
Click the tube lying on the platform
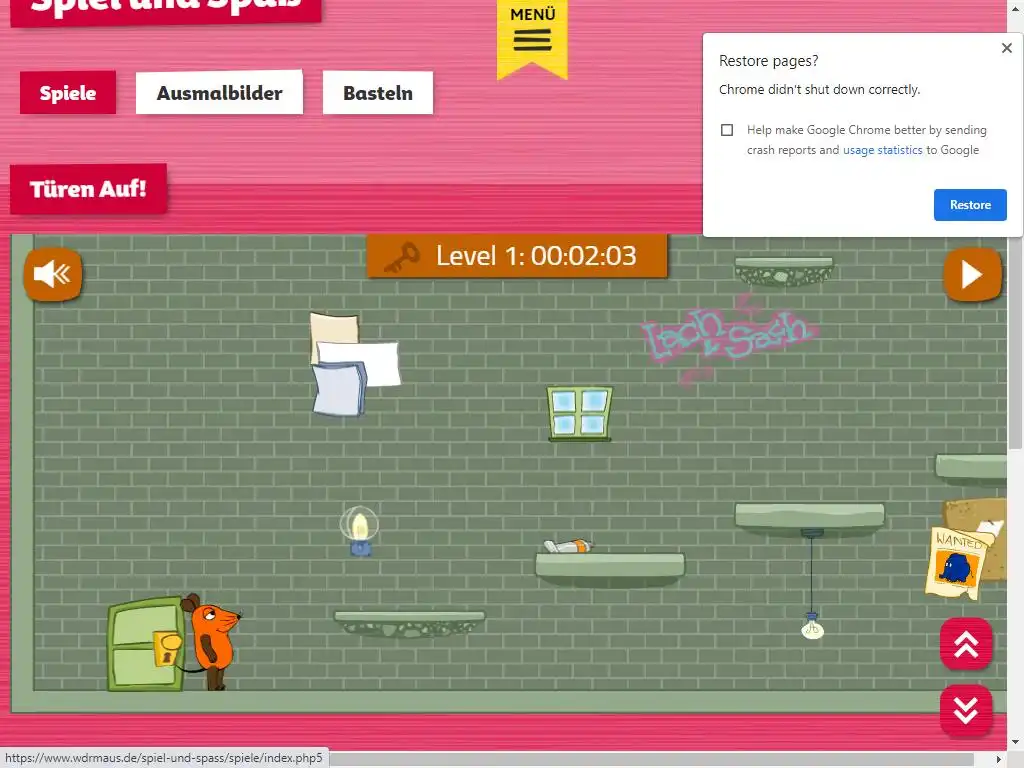click(x=568, y=546)
